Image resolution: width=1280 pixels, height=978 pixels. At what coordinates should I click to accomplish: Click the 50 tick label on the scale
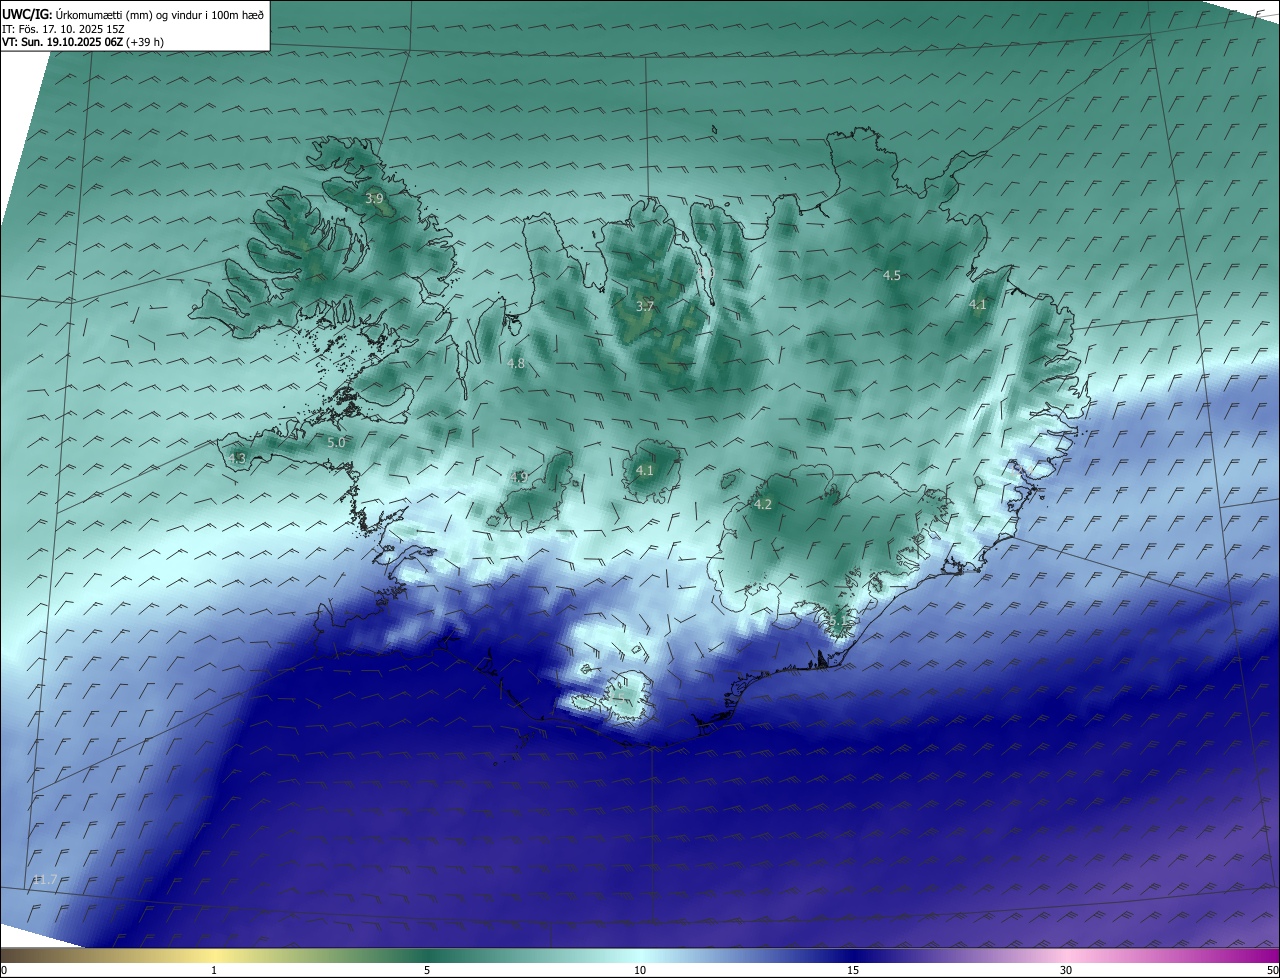[x=1272, y=970]
